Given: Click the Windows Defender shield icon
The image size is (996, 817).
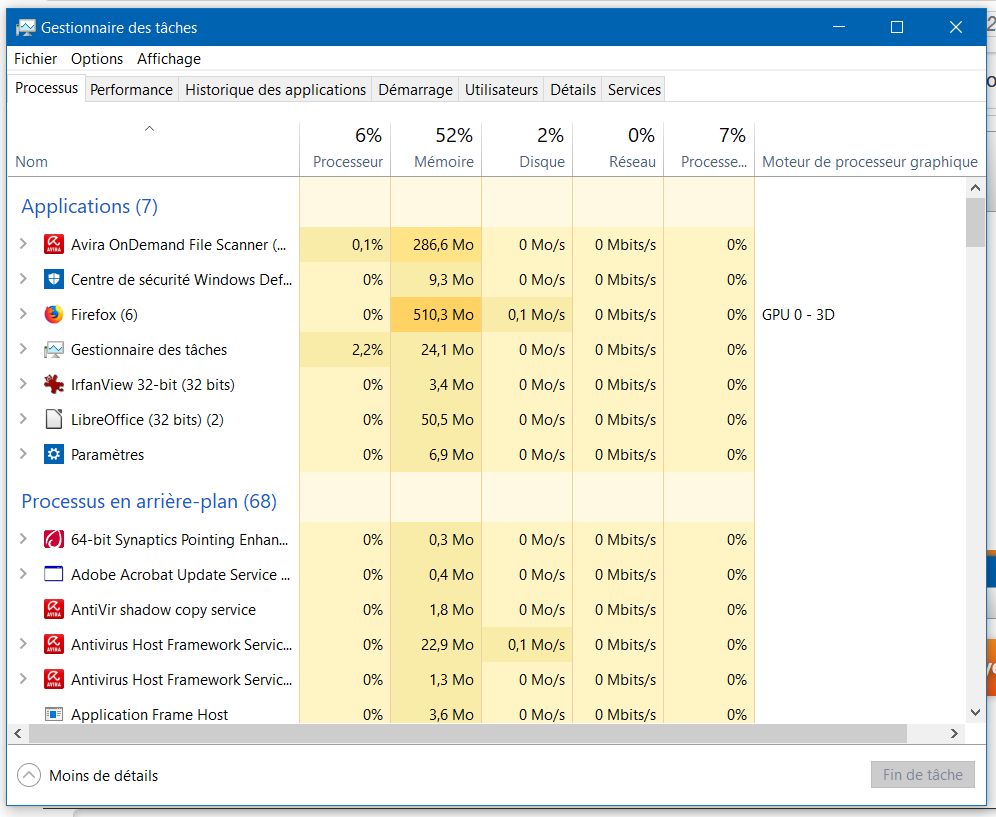Looking at the screenshot, I should (54, 280).
